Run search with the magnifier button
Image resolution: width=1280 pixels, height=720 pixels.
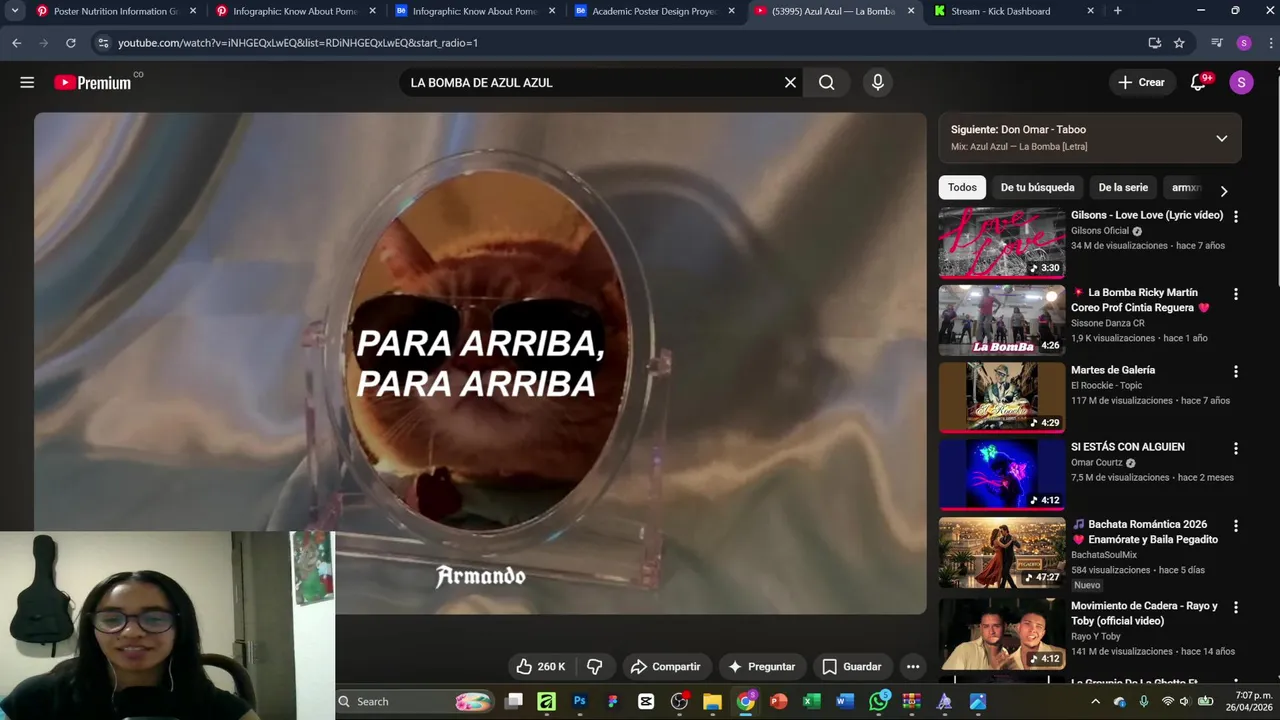tap(826, 82)
